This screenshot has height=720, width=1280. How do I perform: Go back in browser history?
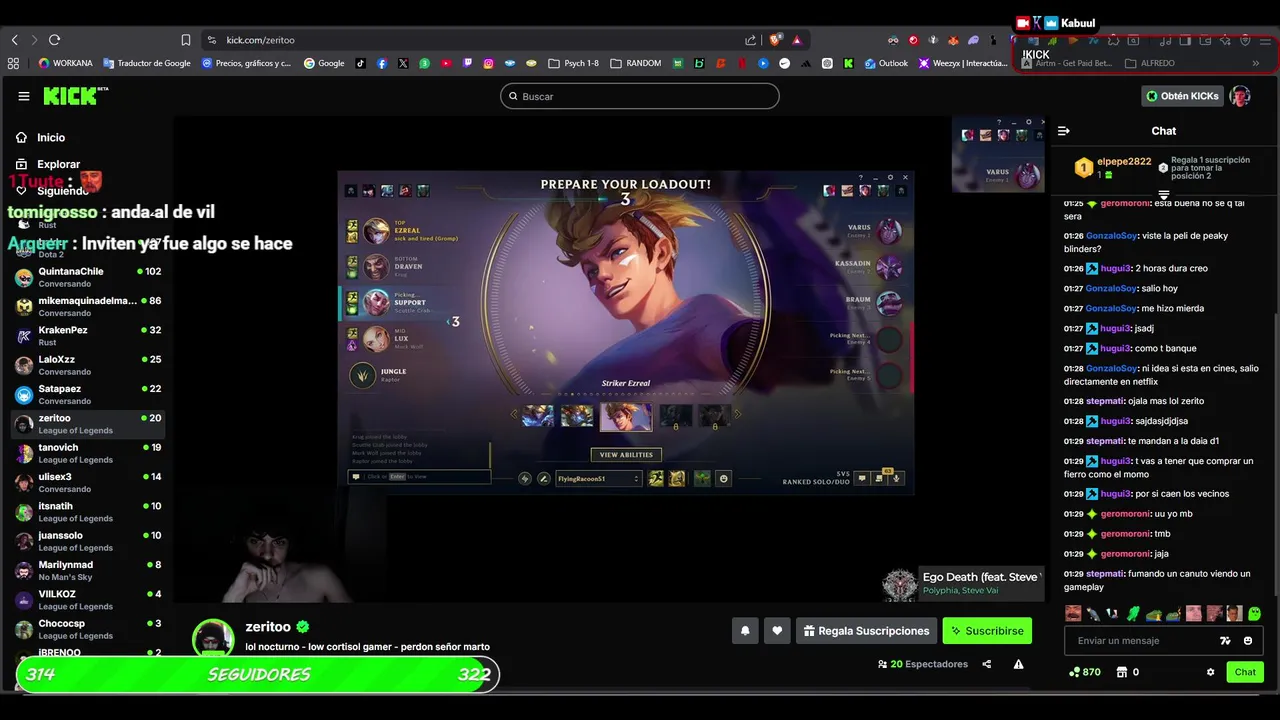pos(15,40)
